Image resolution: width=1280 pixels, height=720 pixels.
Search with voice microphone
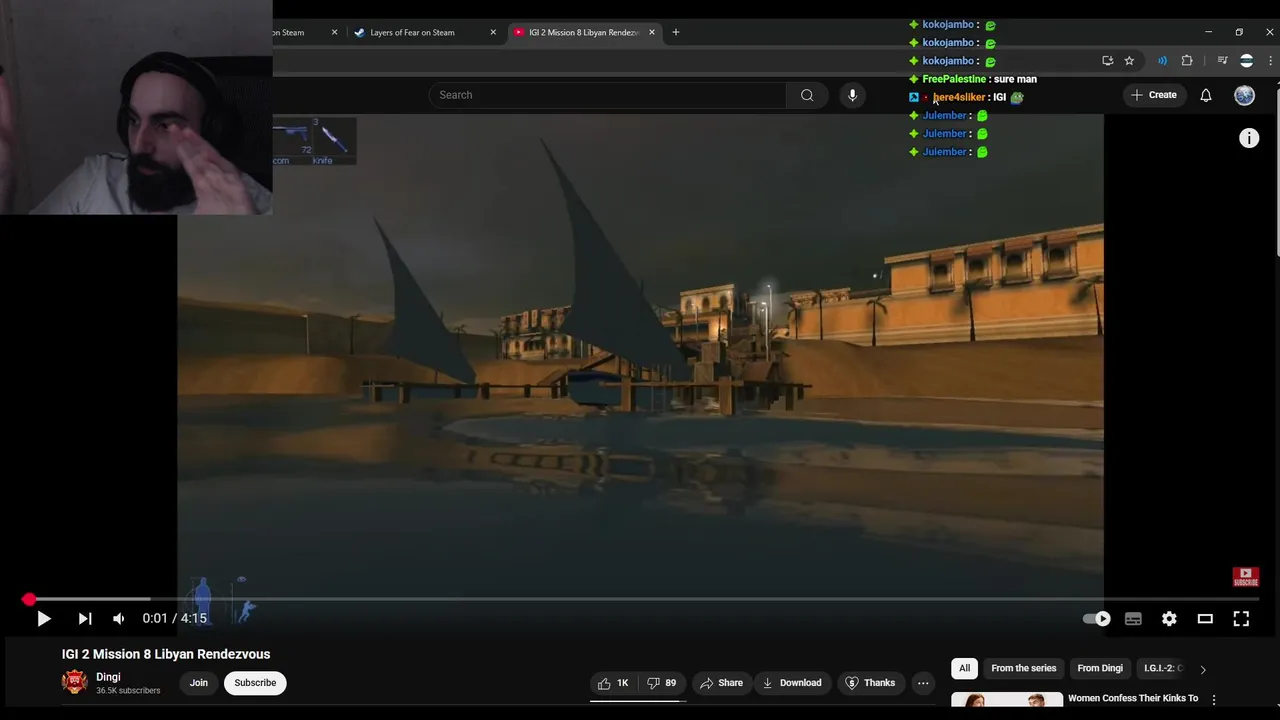click(852, 95)
